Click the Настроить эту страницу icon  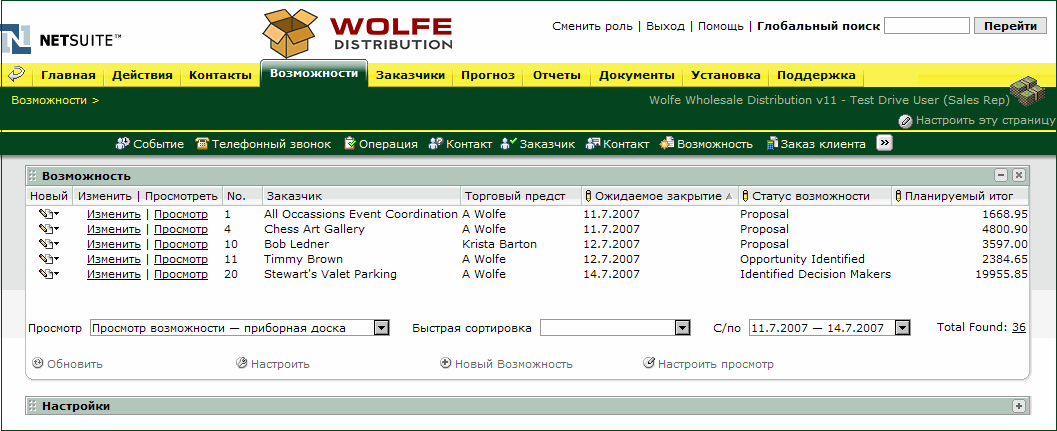[905, 121]
